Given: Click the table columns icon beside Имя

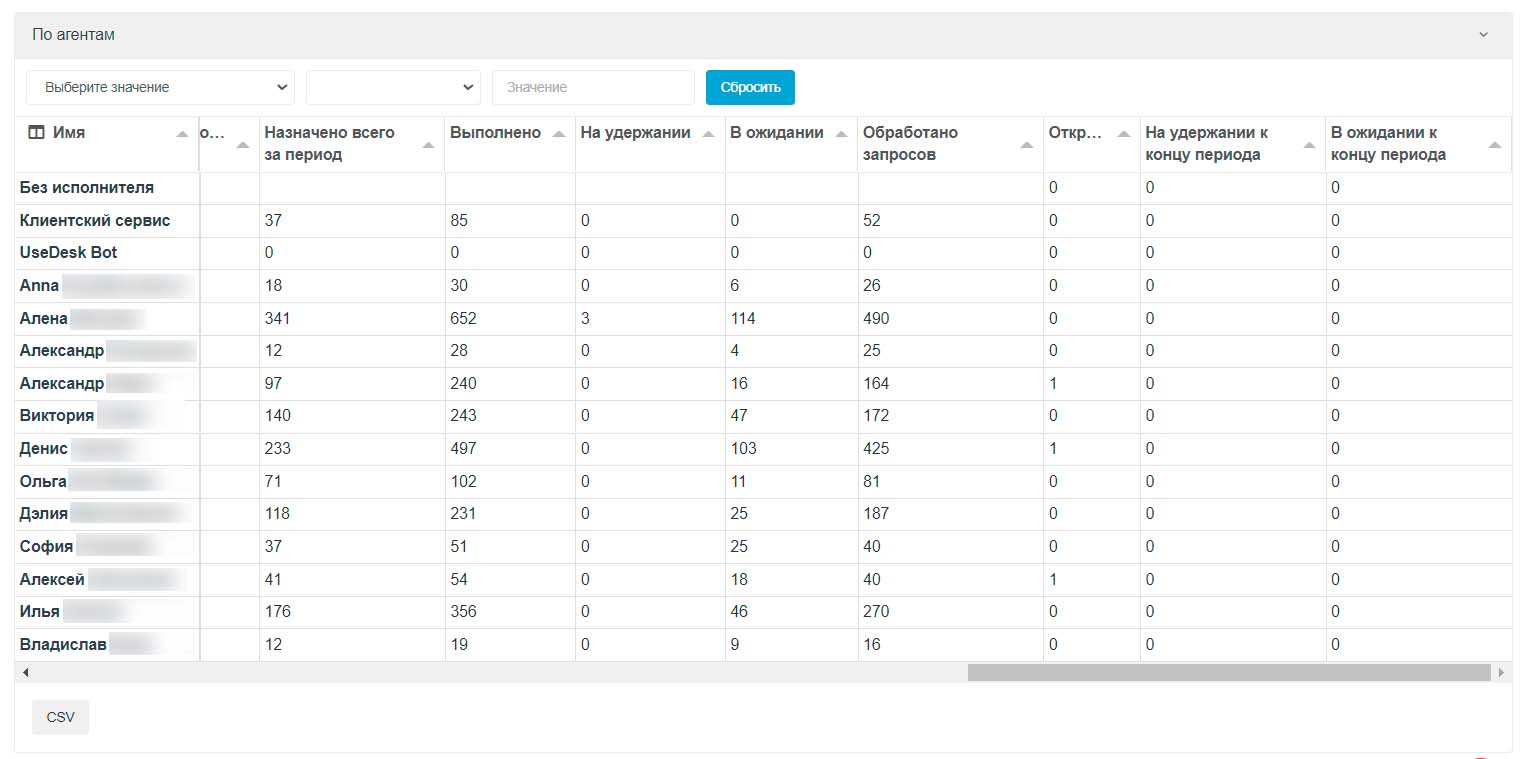Looking at the screenshot, I should [x=36, y=132].
